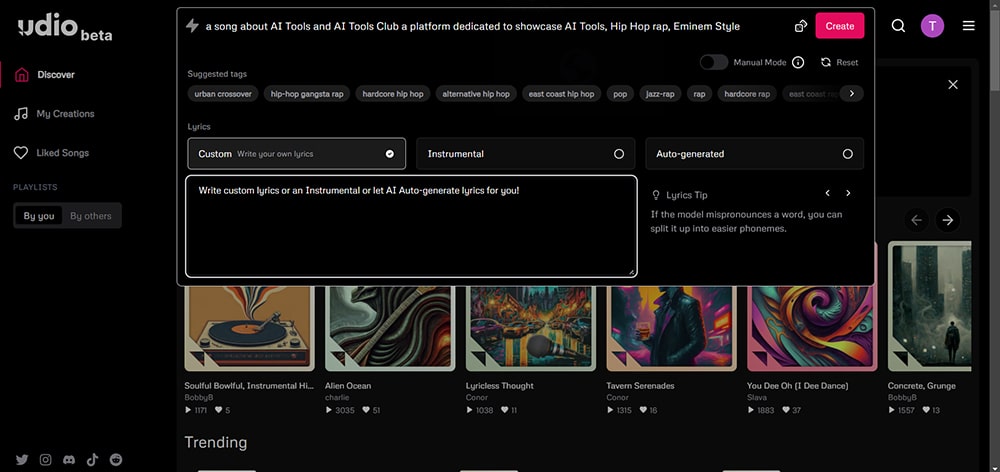Click play count icon under Tavern Serenades

610,410
